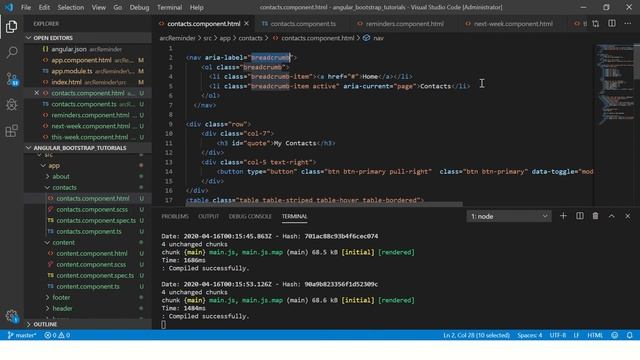Open the Help menu

(196, 7)
